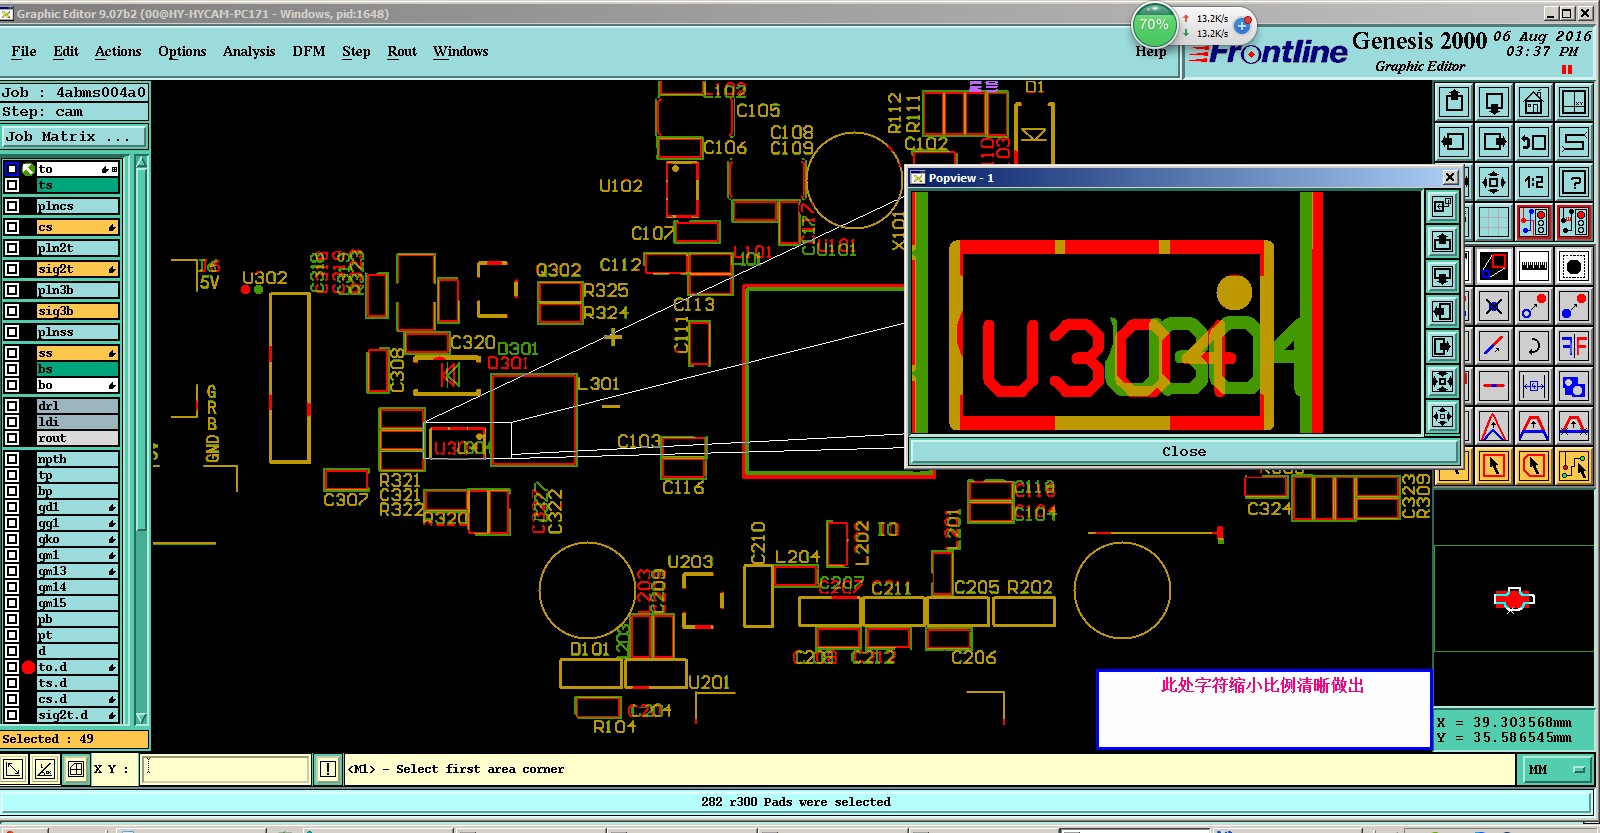This screenshot has width=1600, height=833.
Task: Select the move feature tool icon
Action: [1534, 306]
